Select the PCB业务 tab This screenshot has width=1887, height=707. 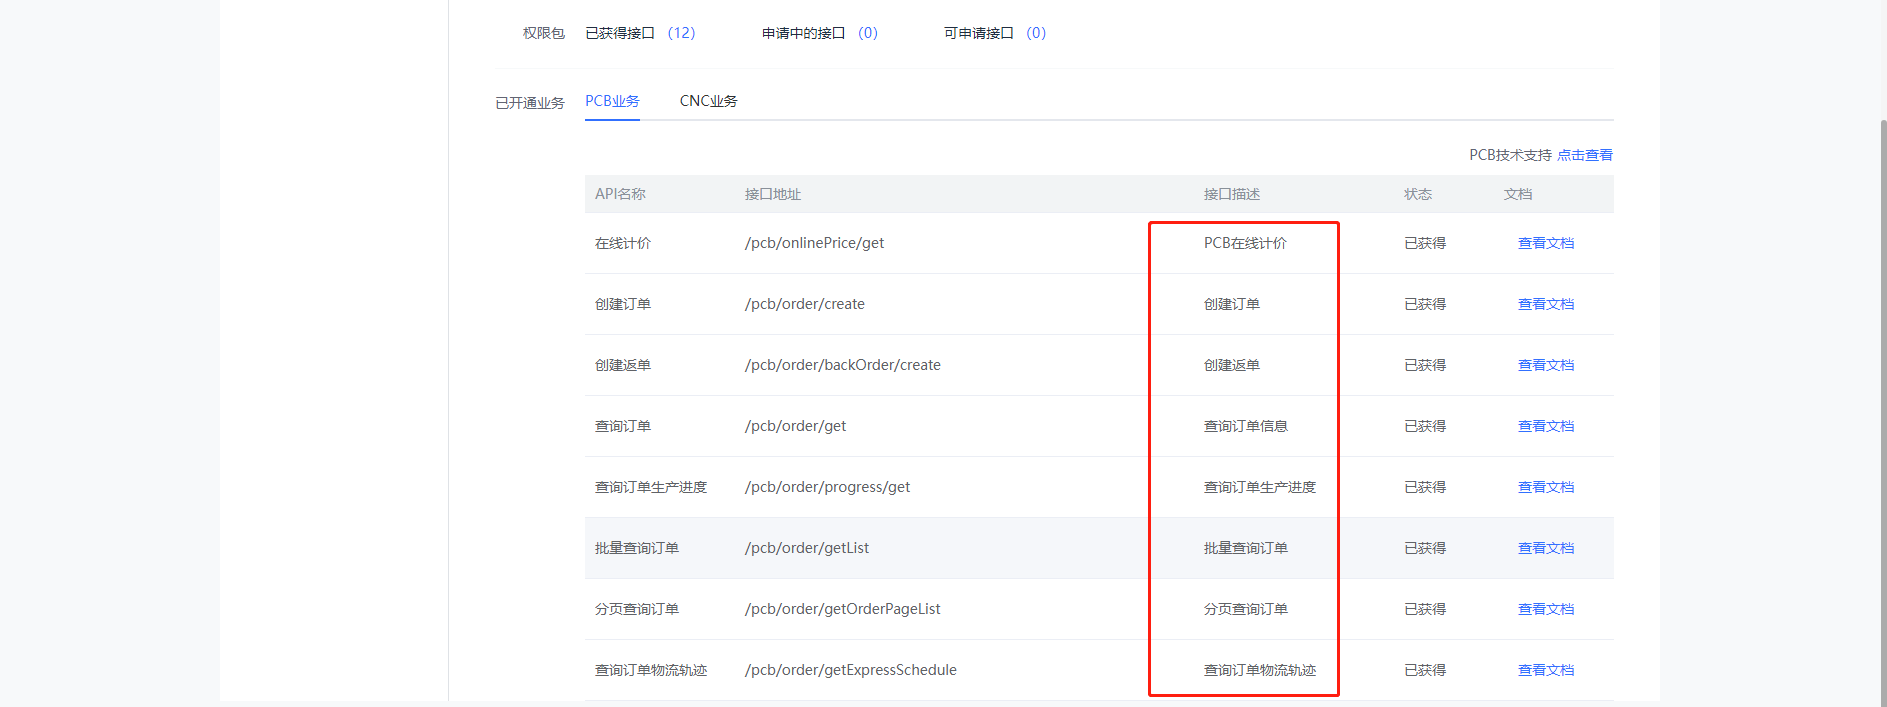(612, 101)
